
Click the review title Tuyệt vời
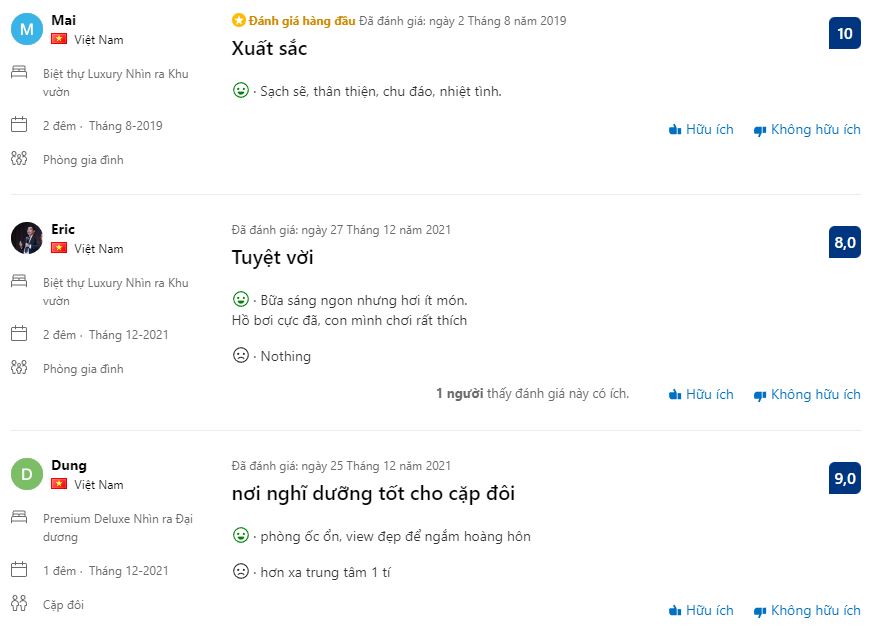click(272, 257)
